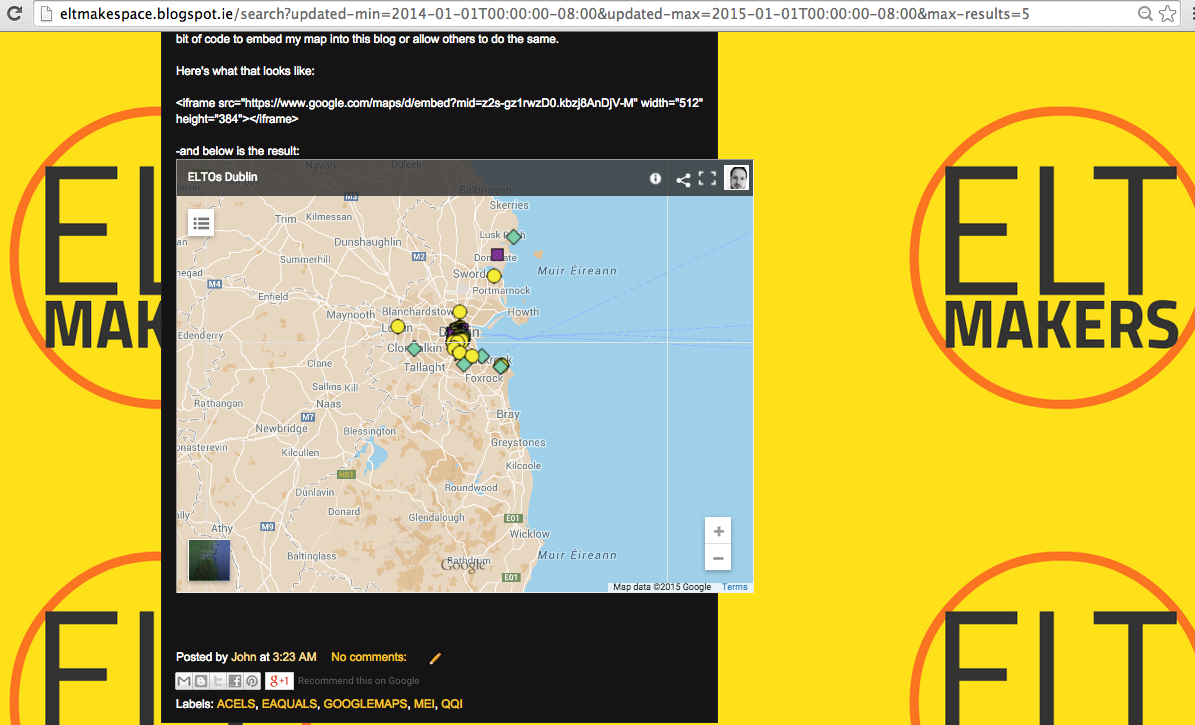Screen dimensions: 1195x725
Task: Select the purple square marker near Donabate
Action: pyautogui.click(x=497, y=254)
